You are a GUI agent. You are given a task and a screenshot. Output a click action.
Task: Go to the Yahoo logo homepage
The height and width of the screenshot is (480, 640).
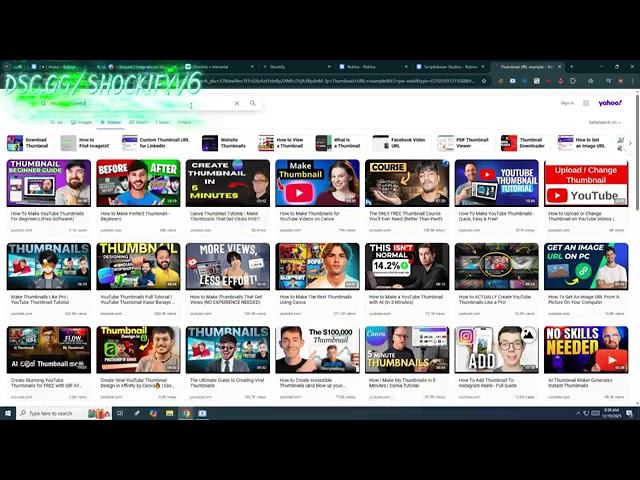point(610,103)
